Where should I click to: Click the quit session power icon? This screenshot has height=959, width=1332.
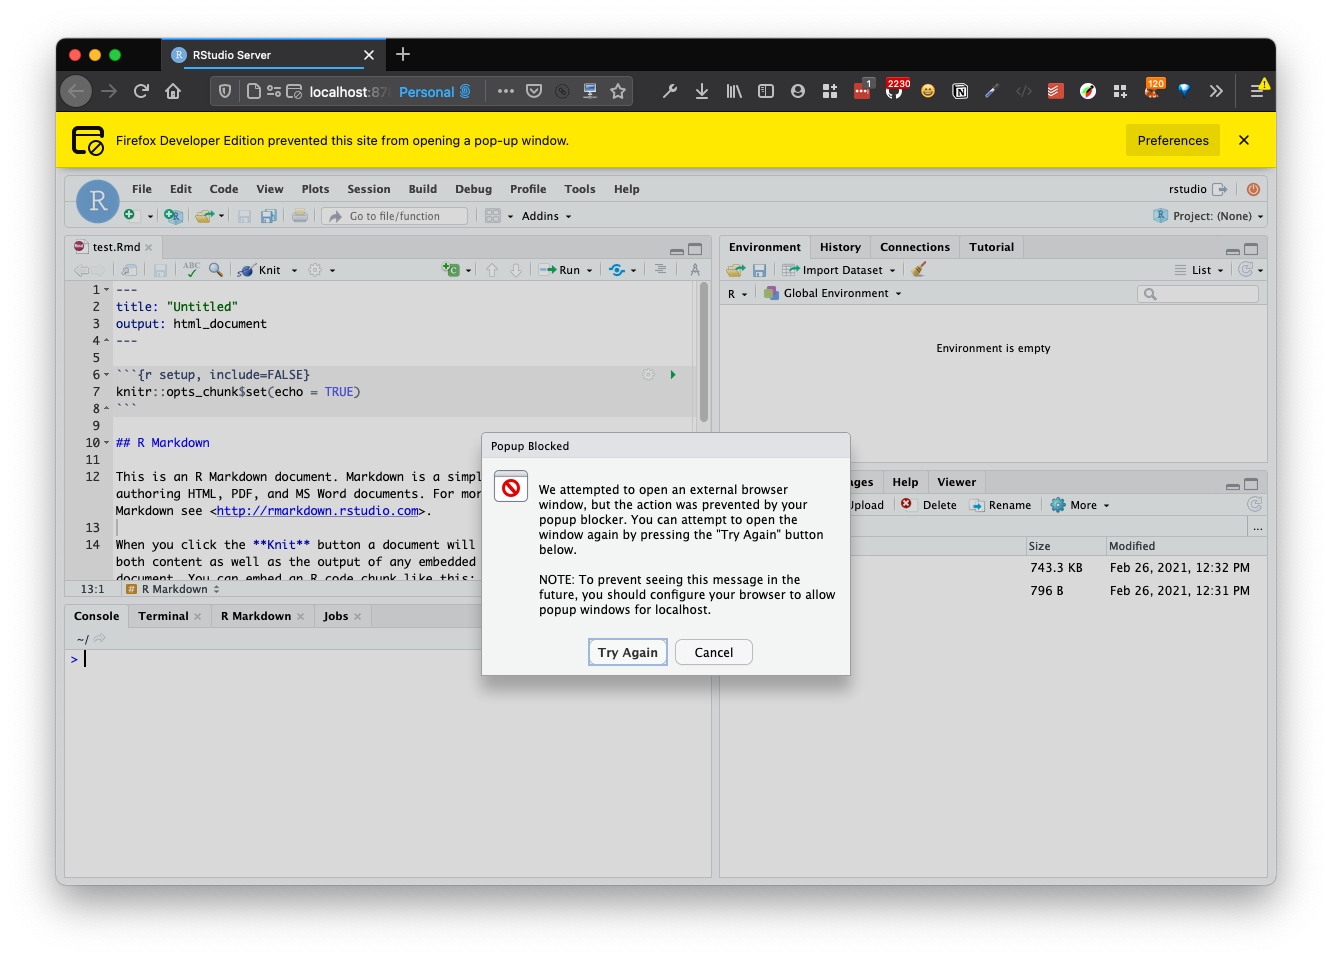1253,189
